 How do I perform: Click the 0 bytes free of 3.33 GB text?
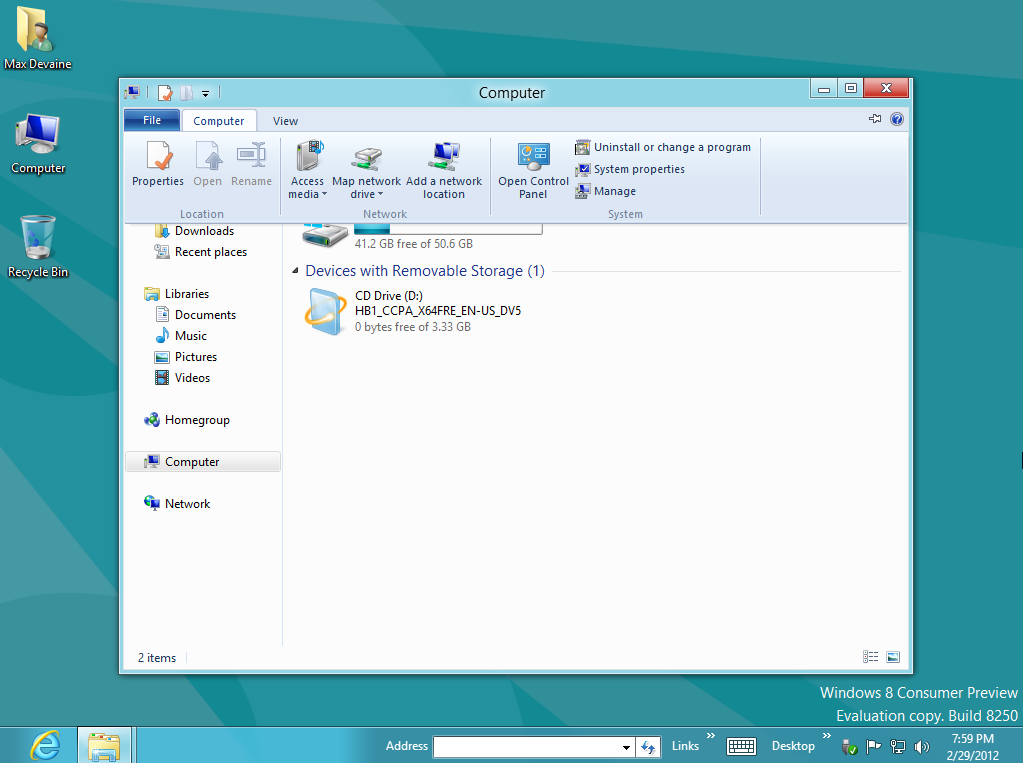tap(412, 327)
